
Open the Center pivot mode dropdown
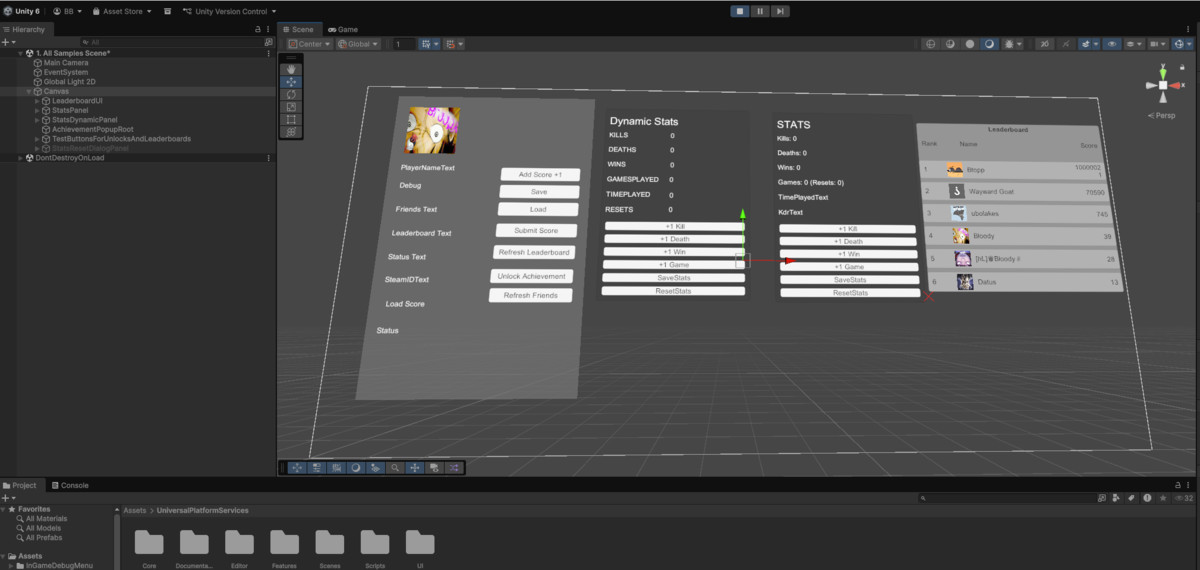point(308,44)
